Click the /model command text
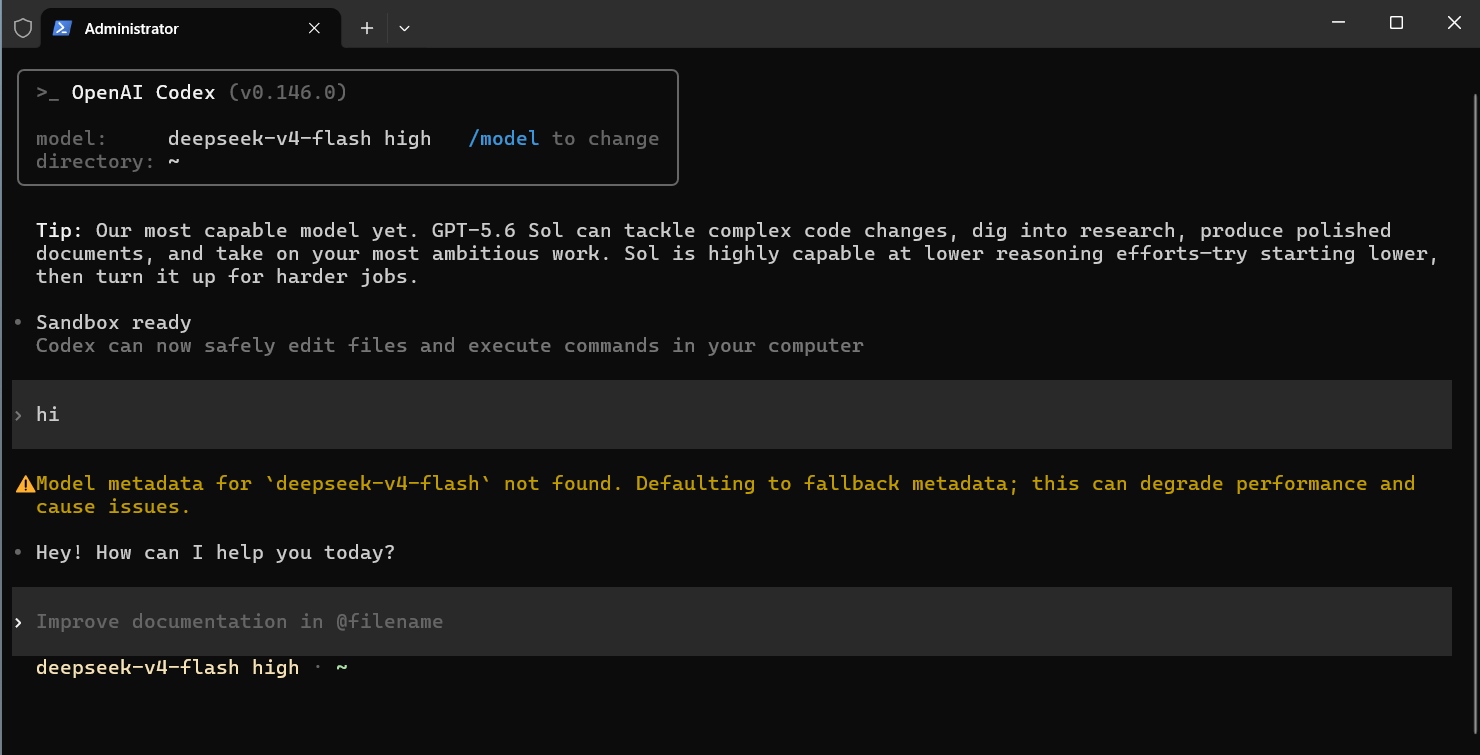Viewport: 1480px width, 755px height. [x=504, y=139]
